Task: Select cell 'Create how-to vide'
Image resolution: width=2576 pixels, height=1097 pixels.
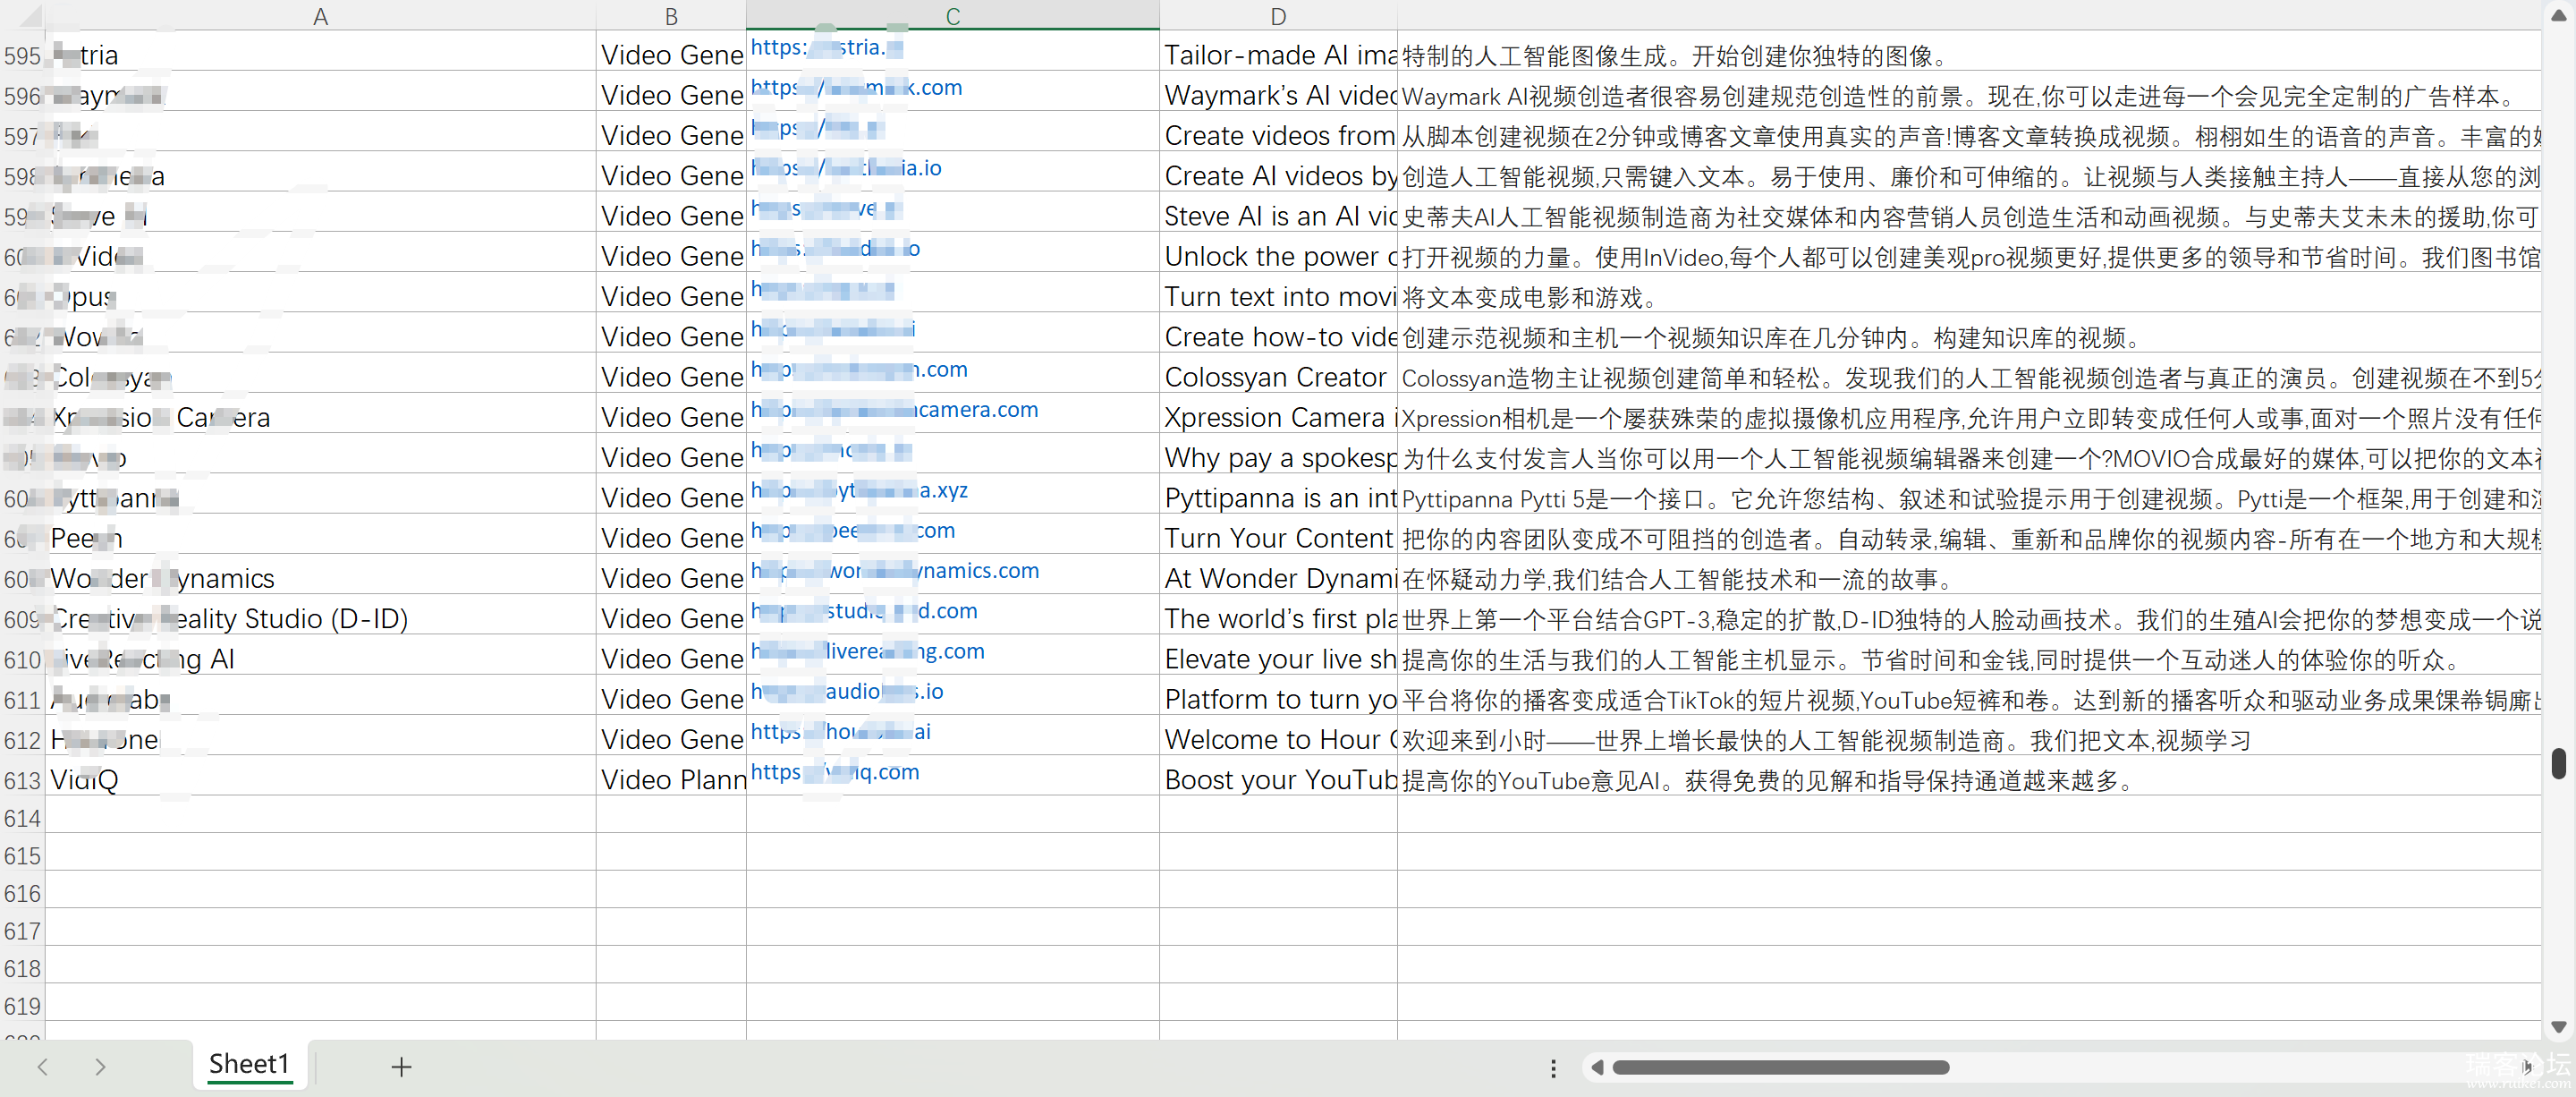Action: click(1278, 333)
